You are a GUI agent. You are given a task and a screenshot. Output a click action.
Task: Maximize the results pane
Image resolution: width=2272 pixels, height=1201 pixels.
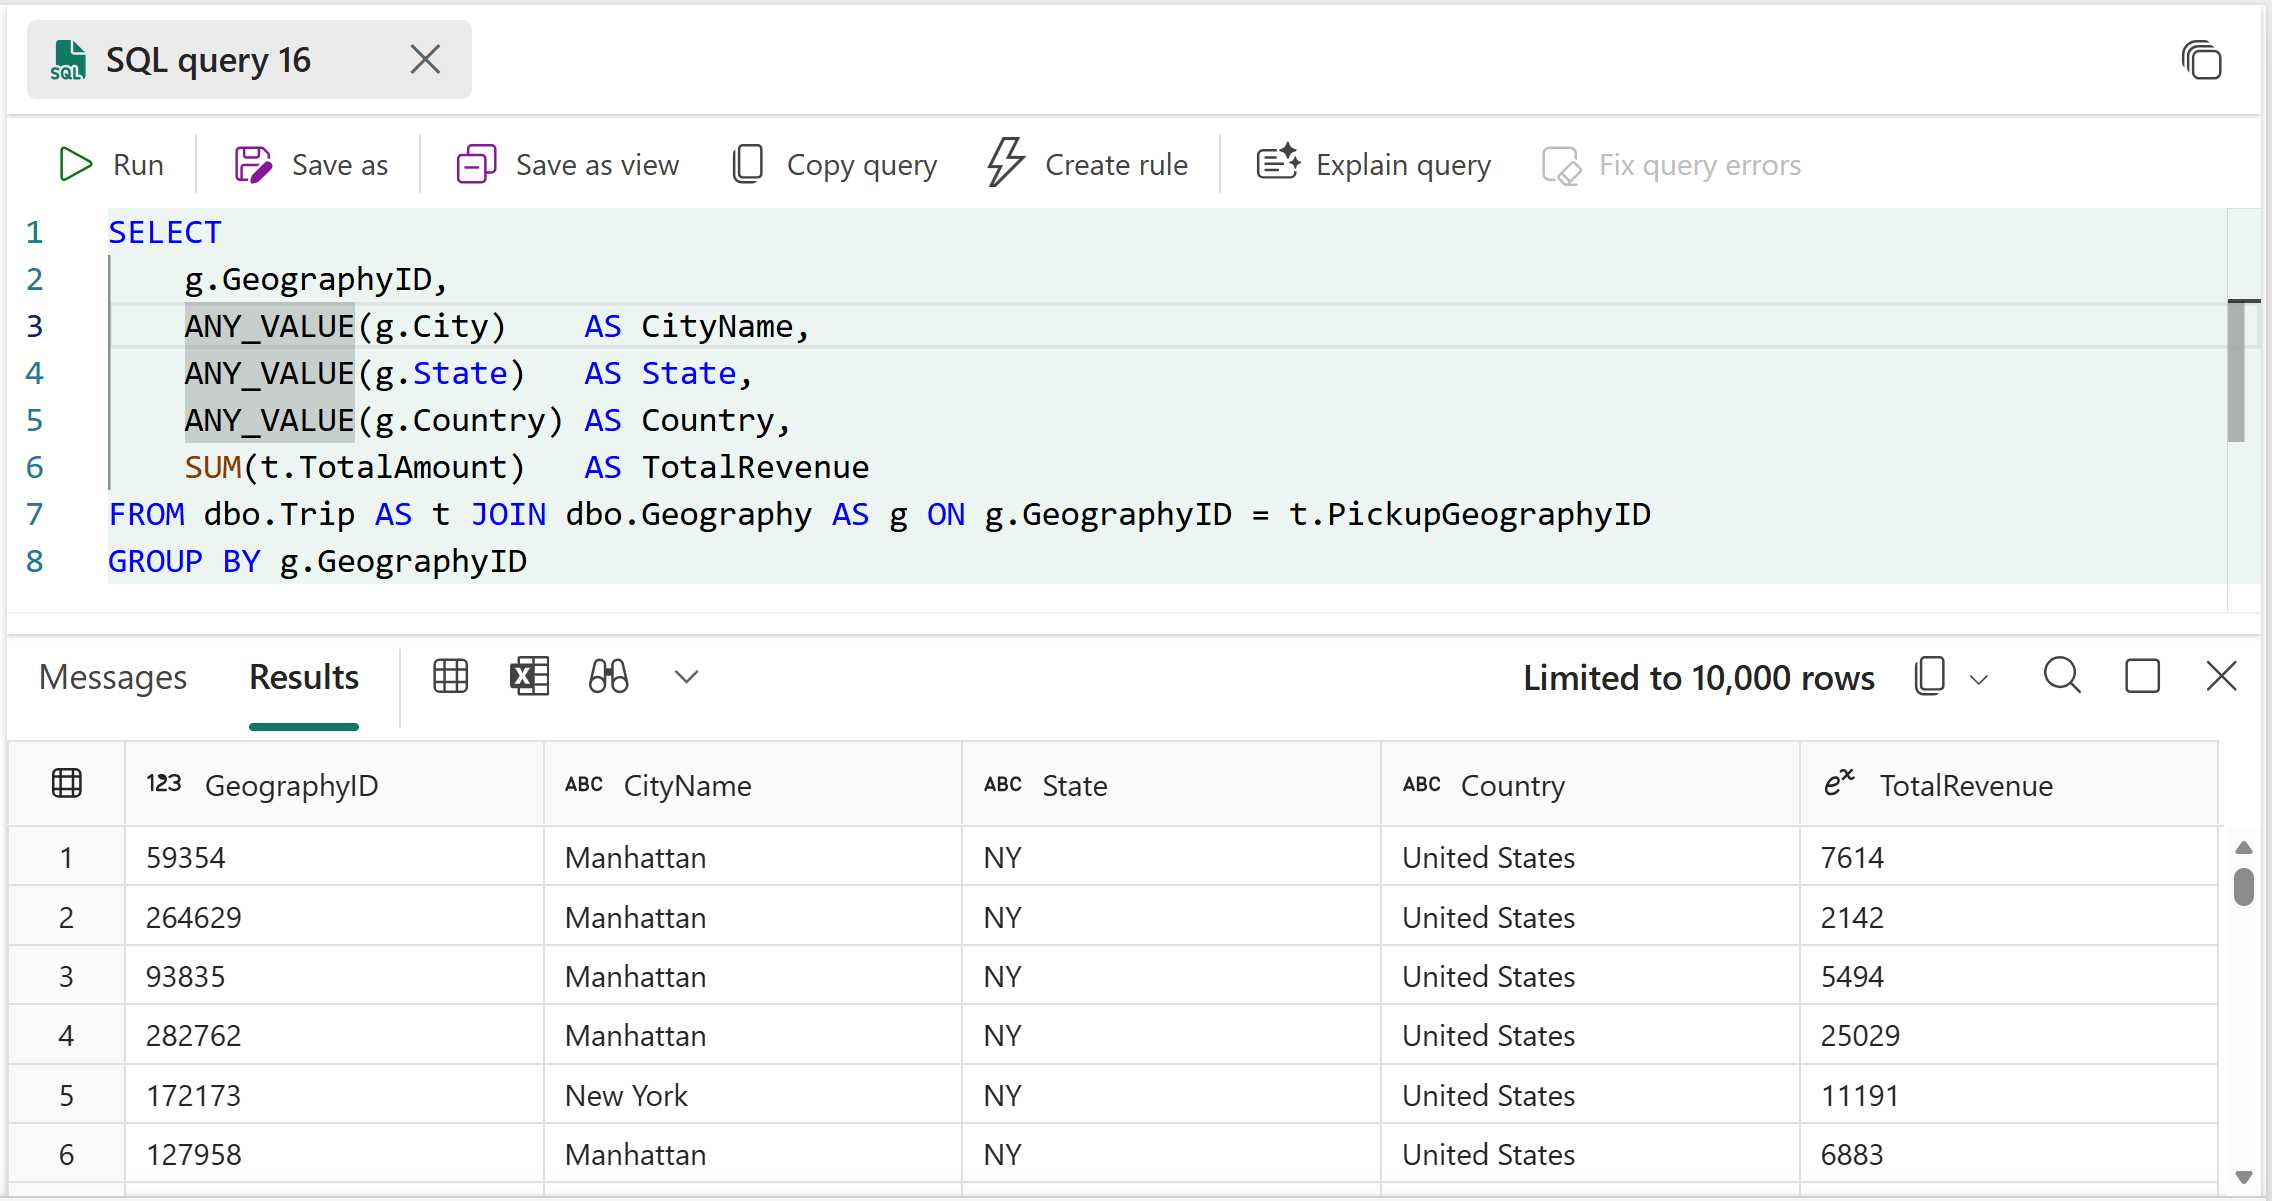pyautogui.click(x=2143, y=676)
